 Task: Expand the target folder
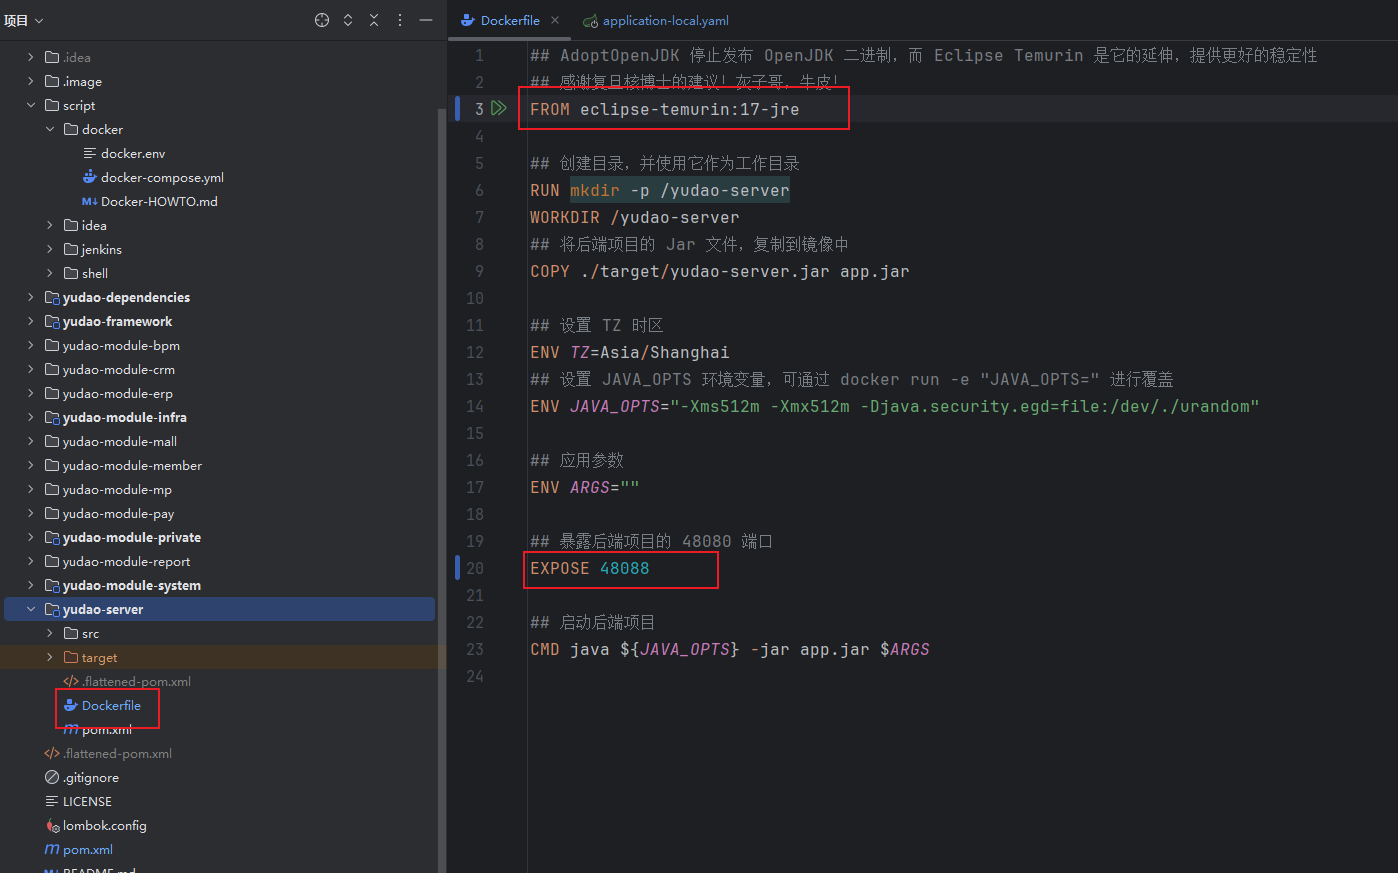coord(50,657)
